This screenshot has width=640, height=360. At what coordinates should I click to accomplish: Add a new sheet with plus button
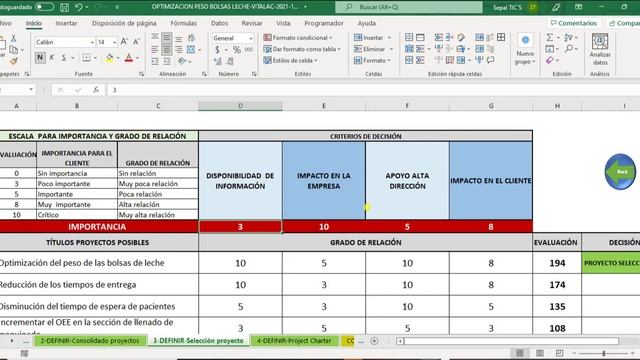tap(374, 341)
